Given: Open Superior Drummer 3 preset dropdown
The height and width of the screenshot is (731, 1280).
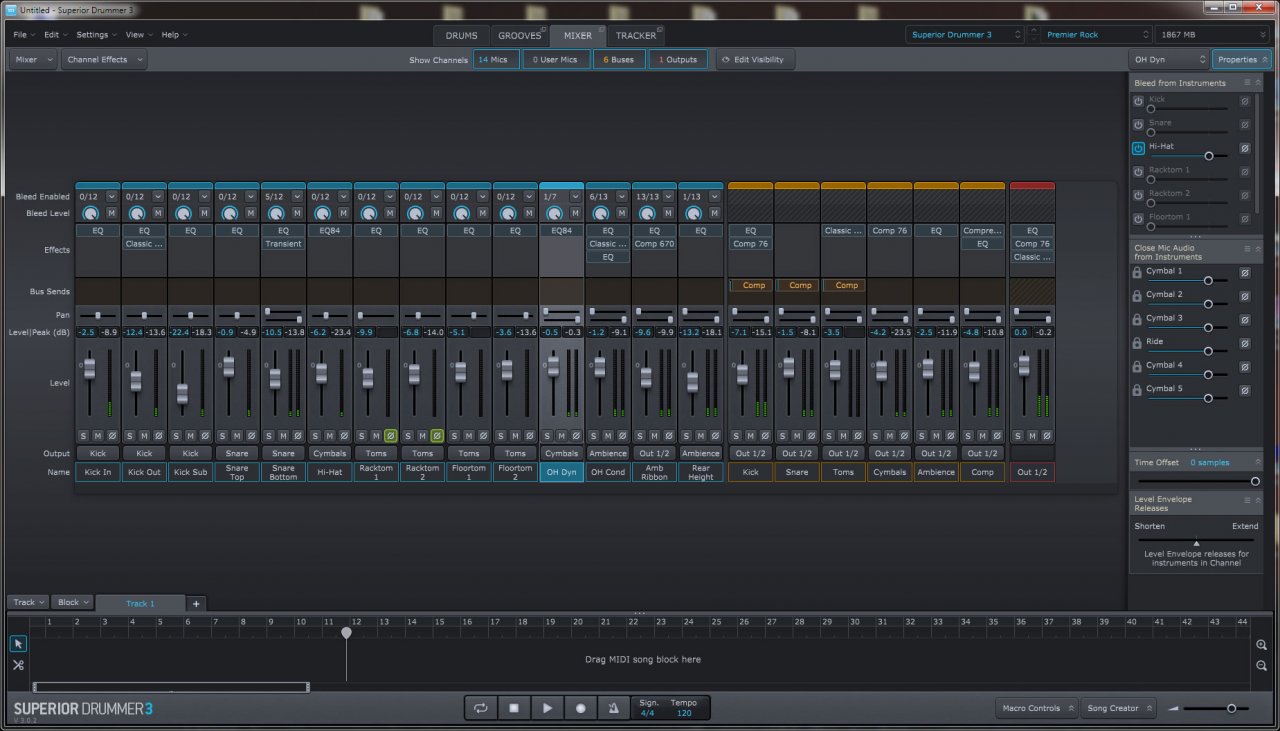Looking at the screenshot, I should click(966, 35).
